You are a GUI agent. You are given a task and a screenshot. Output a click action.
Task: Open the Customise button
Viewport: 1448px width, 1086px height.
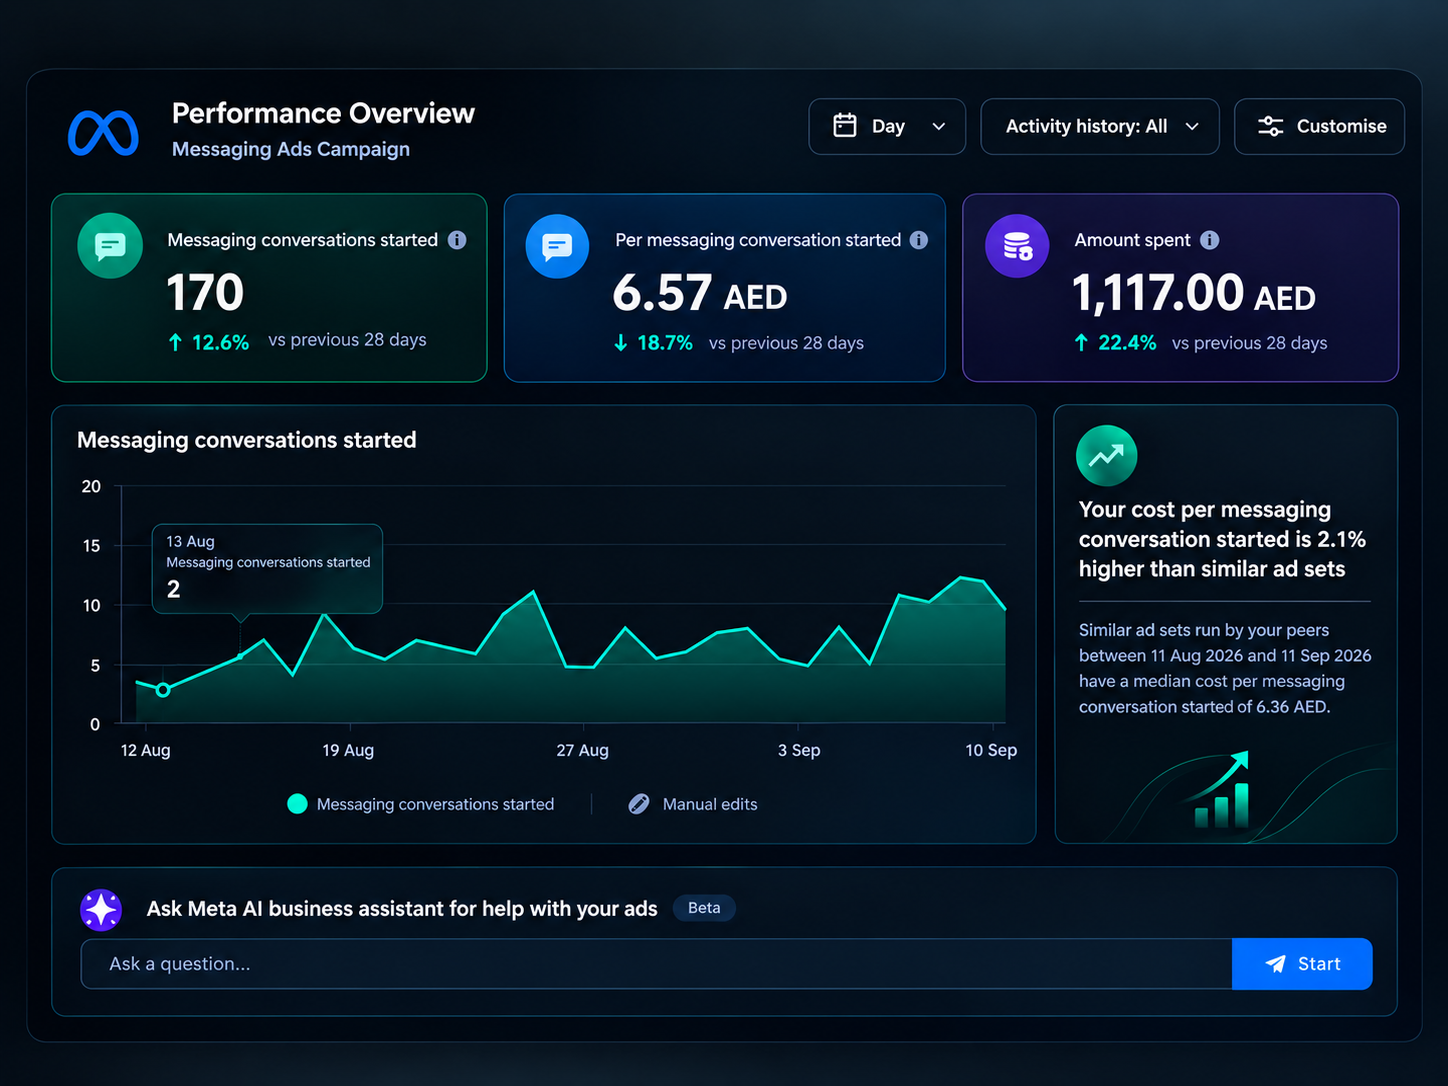pyautogui.click(x=1319, y=126)
